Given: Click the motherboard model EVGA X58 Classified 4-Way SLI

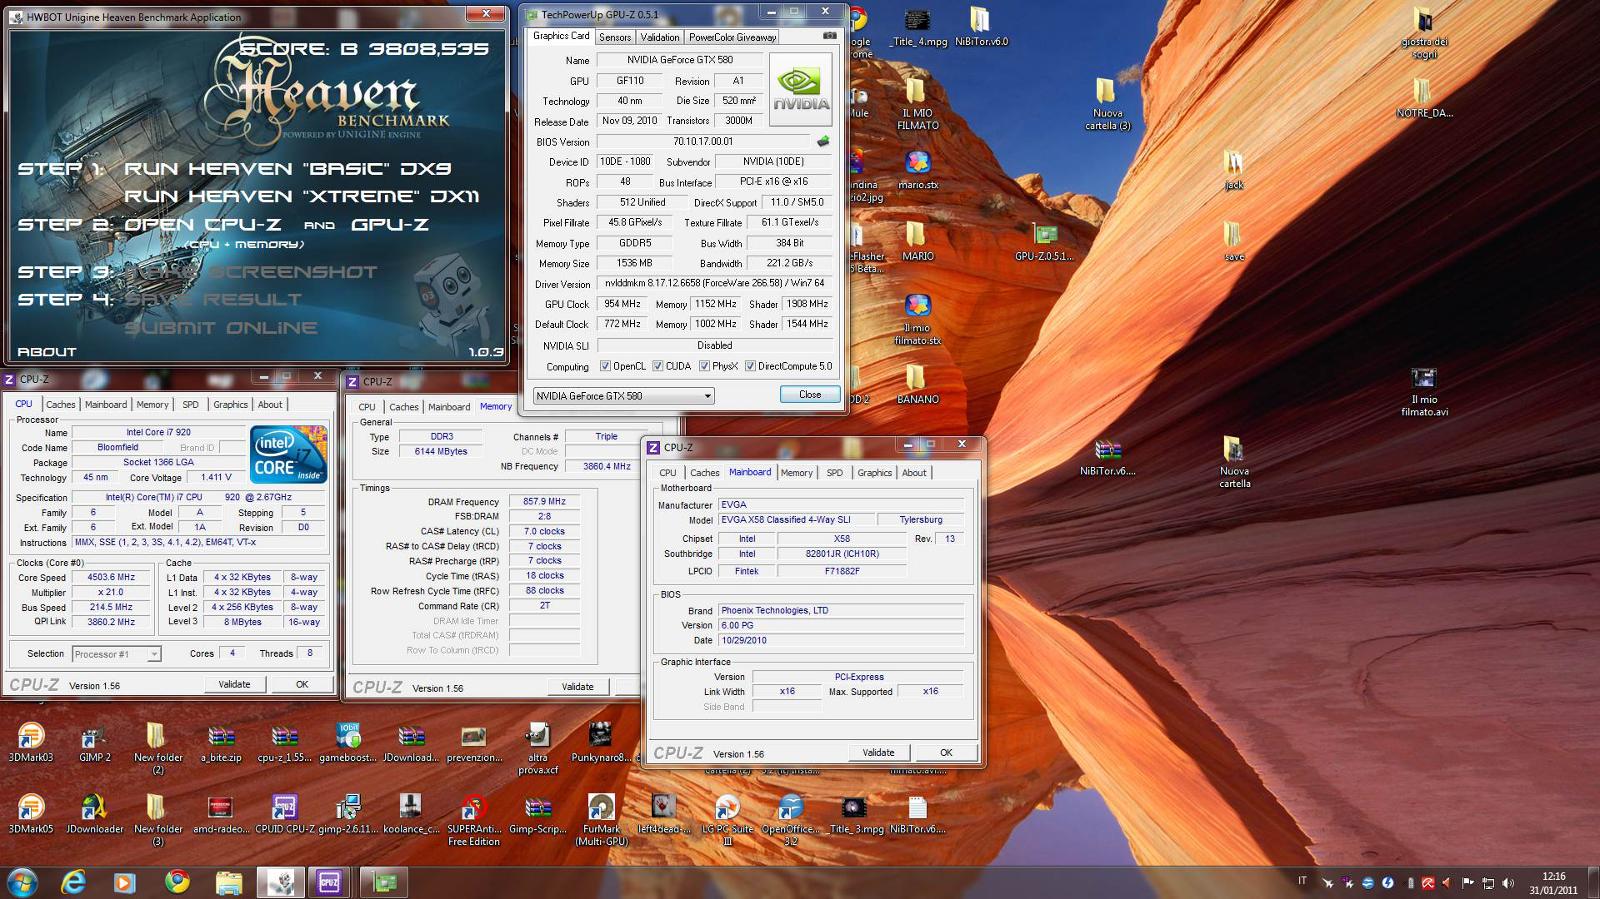Looking at the screenshot, I should click(x=795, y=520).
